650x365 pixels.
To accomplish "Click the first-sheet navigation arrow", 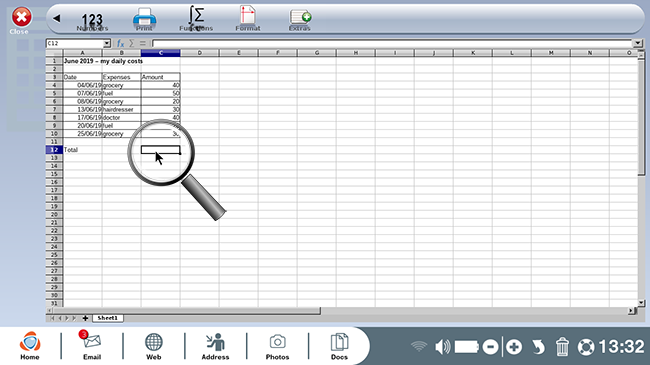I will 52,318.
